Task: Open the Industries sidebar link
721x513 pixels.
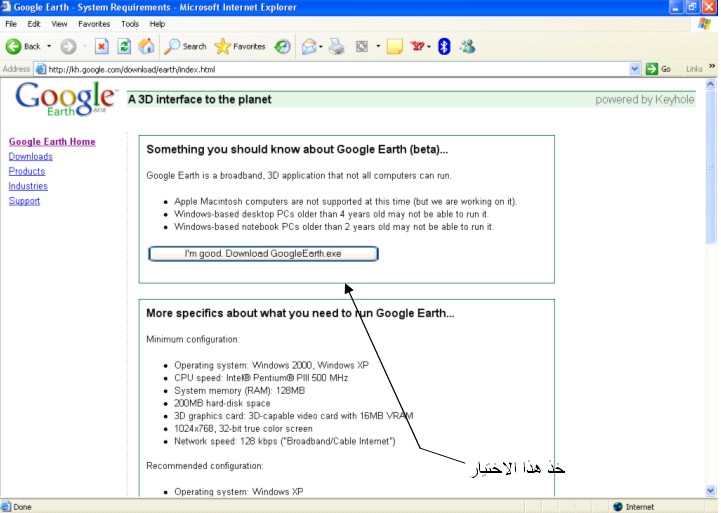Action: (28, 186)
